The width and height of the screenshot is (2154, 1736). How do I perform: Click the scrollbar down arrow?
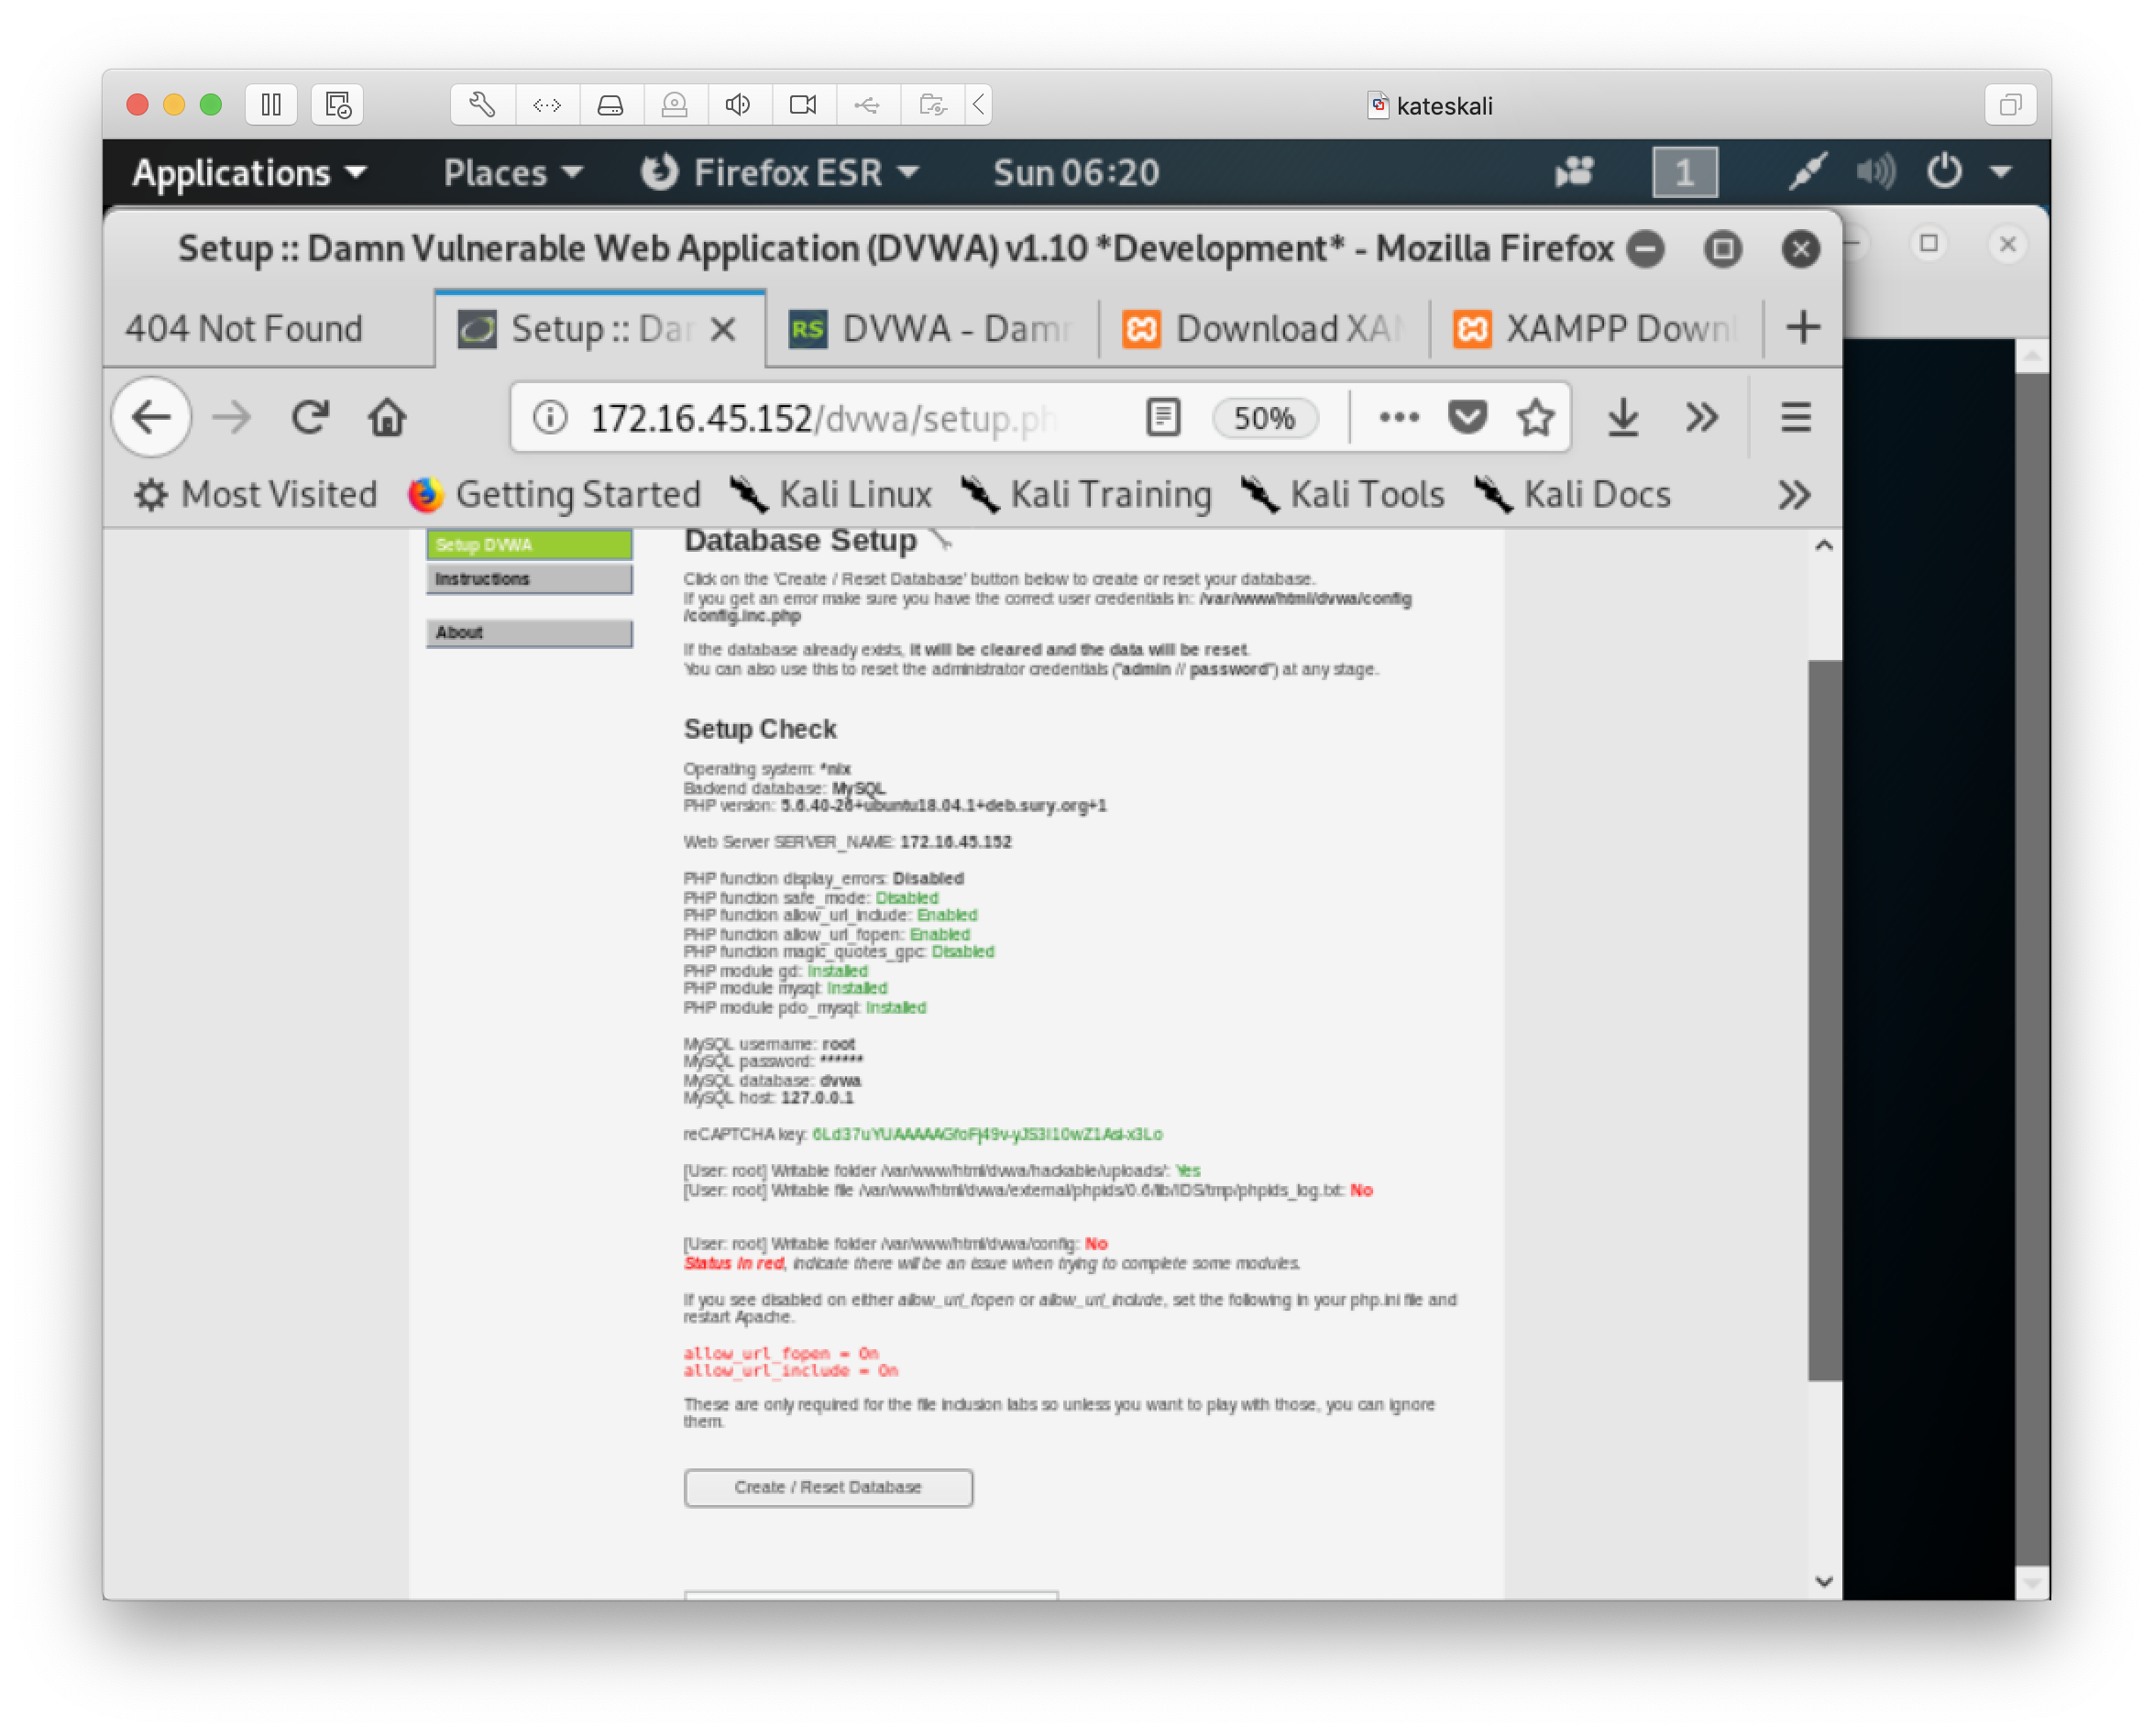coord(1824,1582)
